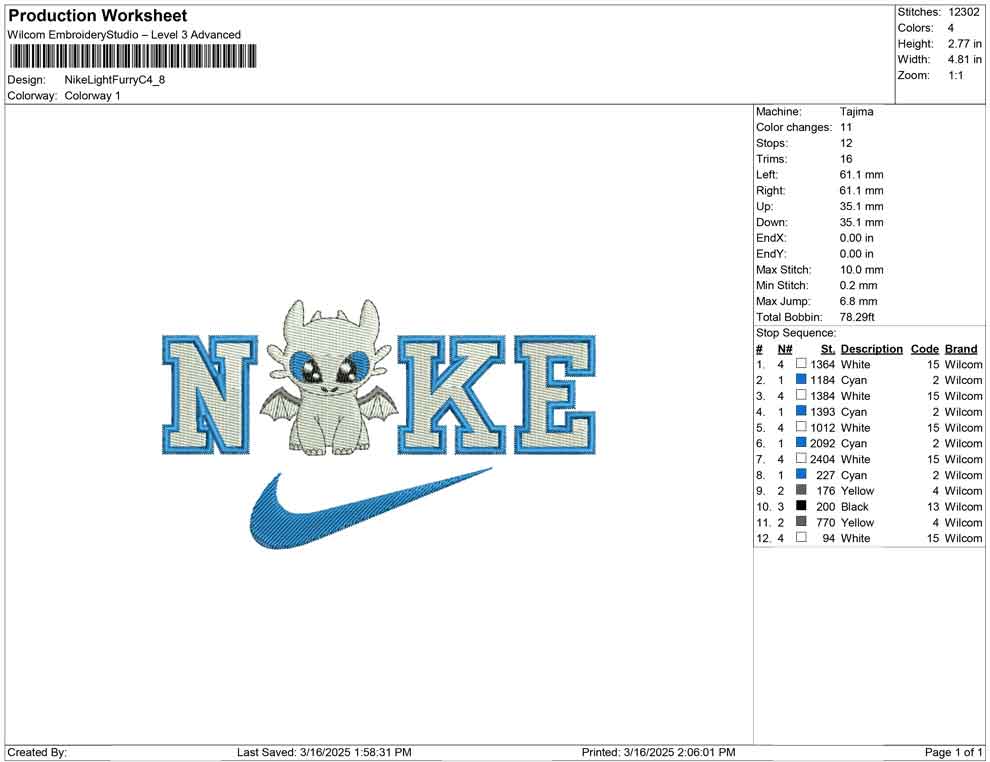Click 'Printed: 3/16/2025 2:06:01 PM'
The height and width of the screenshot is (762, 990).
(659, 752)
